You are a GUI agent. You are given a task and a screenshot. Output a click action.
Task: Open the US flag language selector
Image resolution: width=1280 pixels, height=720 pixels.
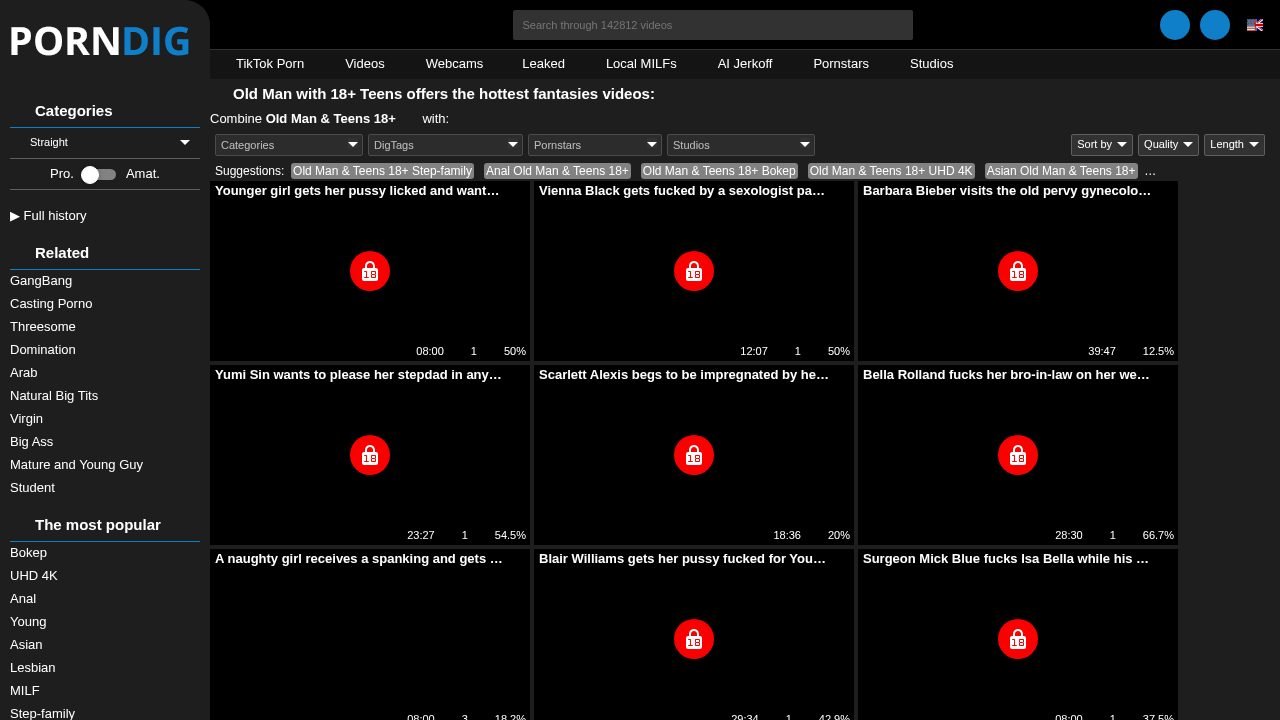pos(1255,25)
